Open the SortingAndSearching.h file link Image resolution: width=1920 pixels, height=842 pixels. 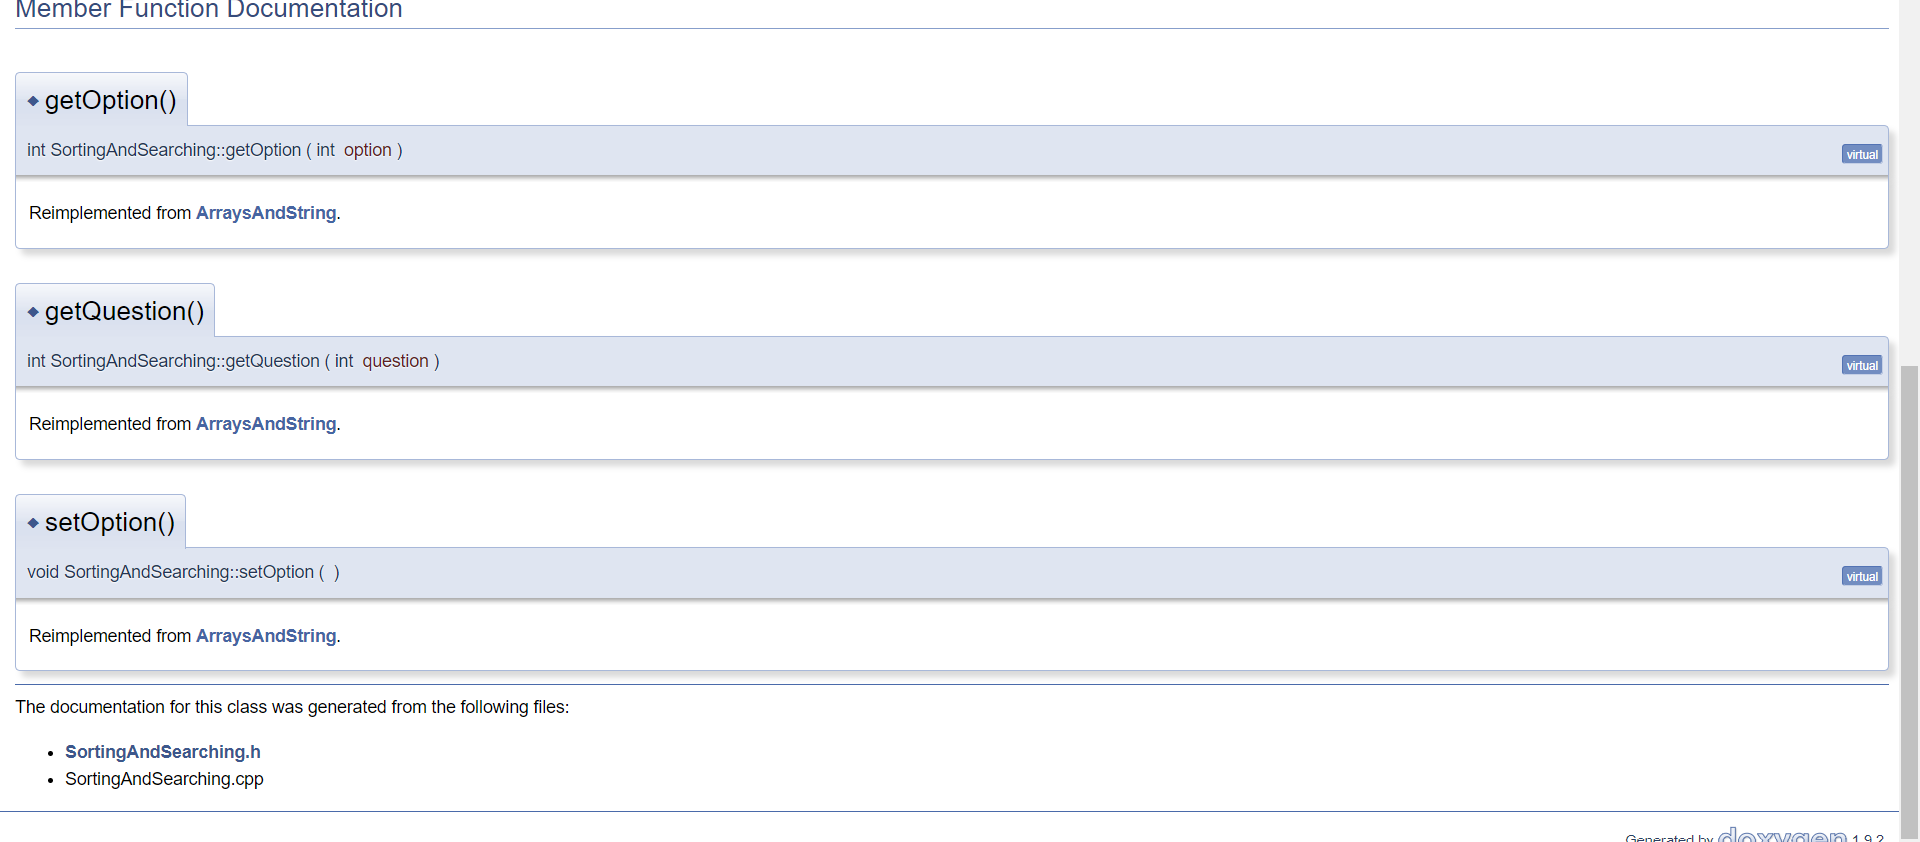(163, 752)
